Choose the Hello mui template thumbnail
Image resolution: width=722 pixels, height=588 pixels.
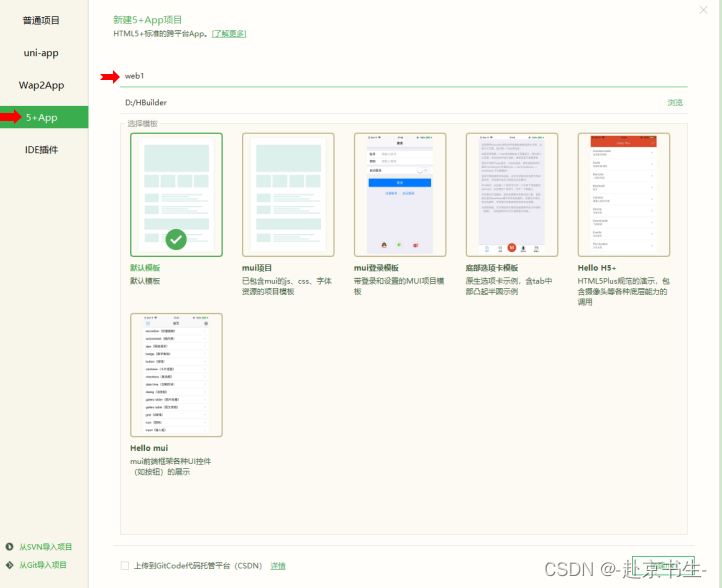coord(176,375)
